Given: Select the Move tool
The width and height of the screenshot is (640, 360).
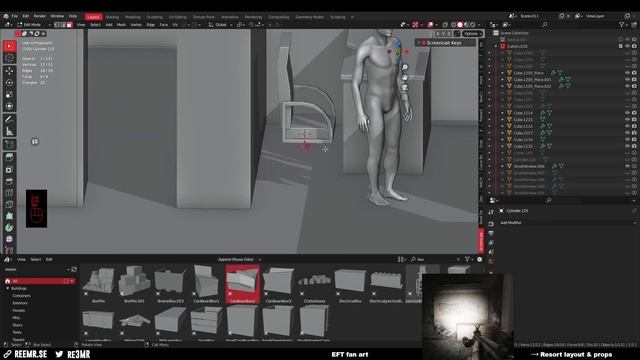Looking at the screenshot, I should coord(9,71).
